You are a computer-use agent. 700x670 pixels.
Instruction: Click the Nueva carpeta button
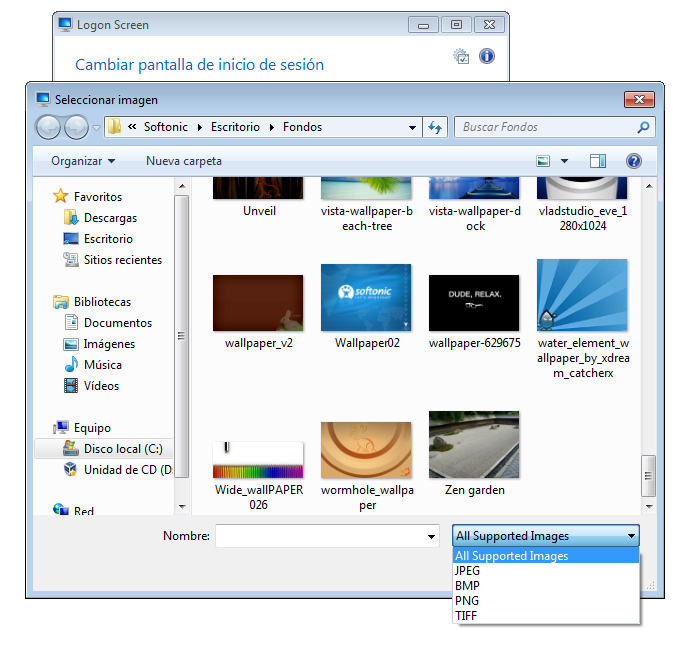[x=184, y=161]
